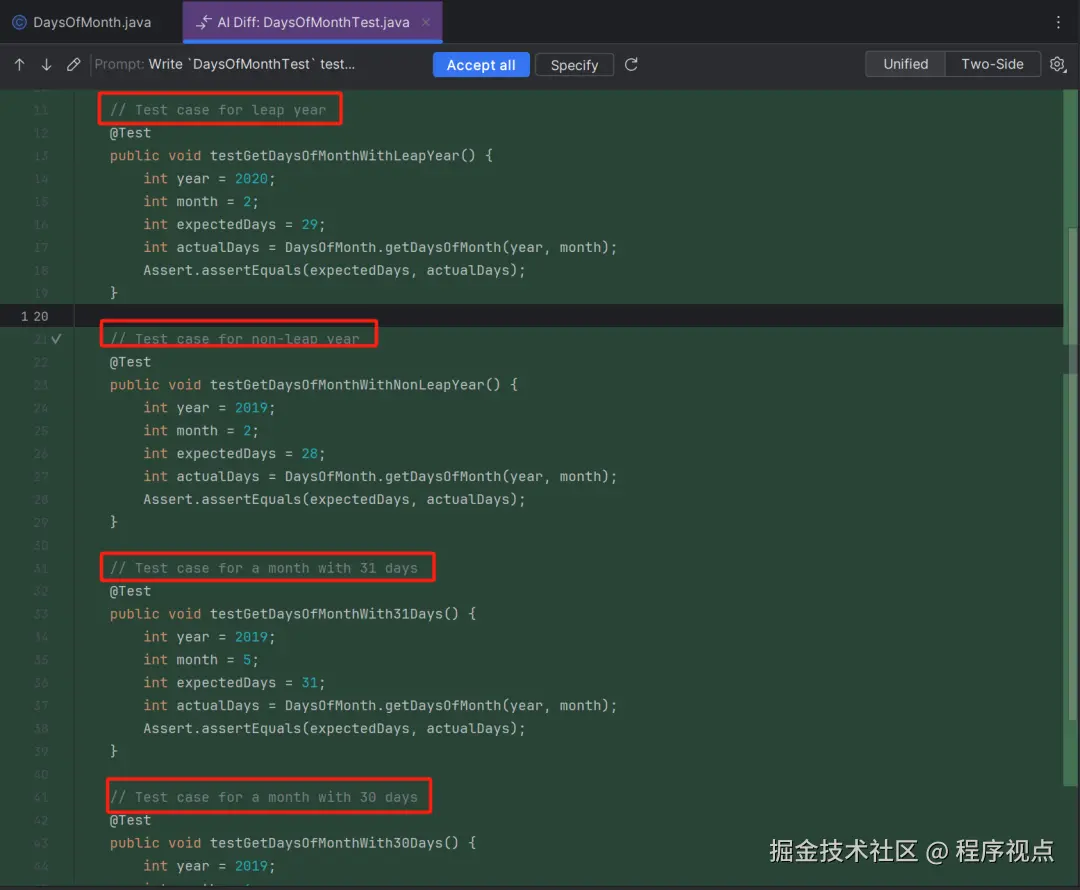The width and height of the screenshot is (1080, 890).
Task: Click the expectedDays value 31
Action: (309, 683)
